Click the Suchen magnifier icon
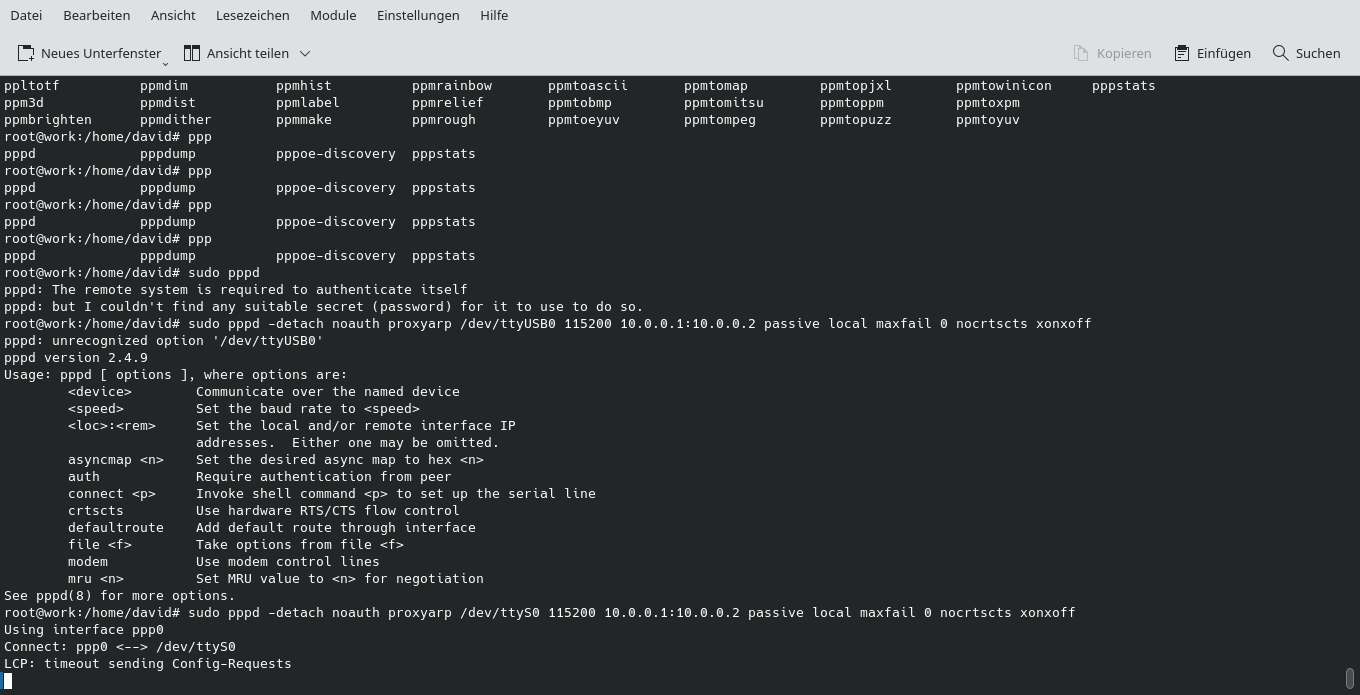This screenshot has width=1360, height=695. click(1280, 53)
